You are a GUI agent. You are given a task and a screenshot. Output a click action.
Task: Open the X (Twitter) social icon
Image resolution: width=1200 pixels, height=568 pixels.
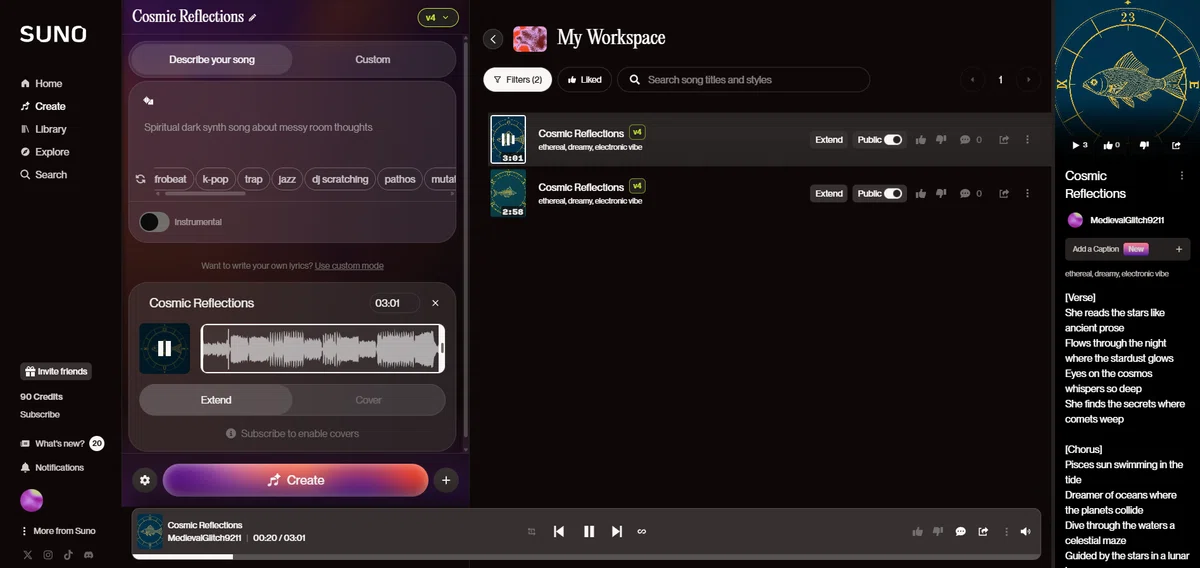click(x=27, y=554)
